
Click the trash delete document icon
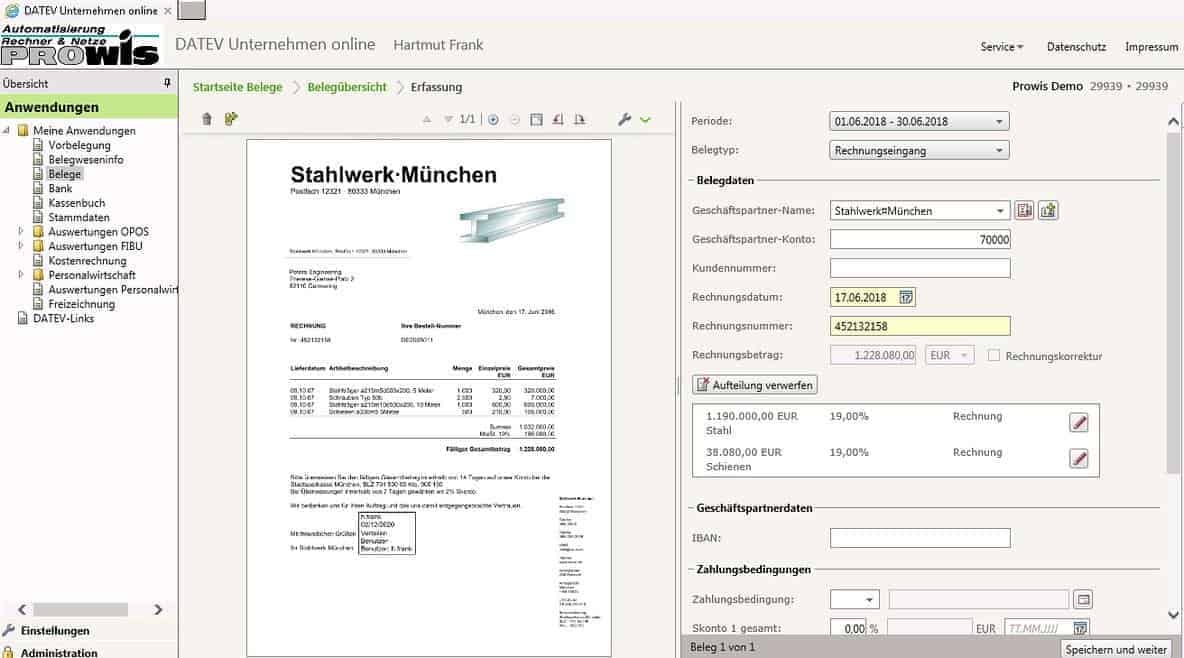tap(207, 119)
